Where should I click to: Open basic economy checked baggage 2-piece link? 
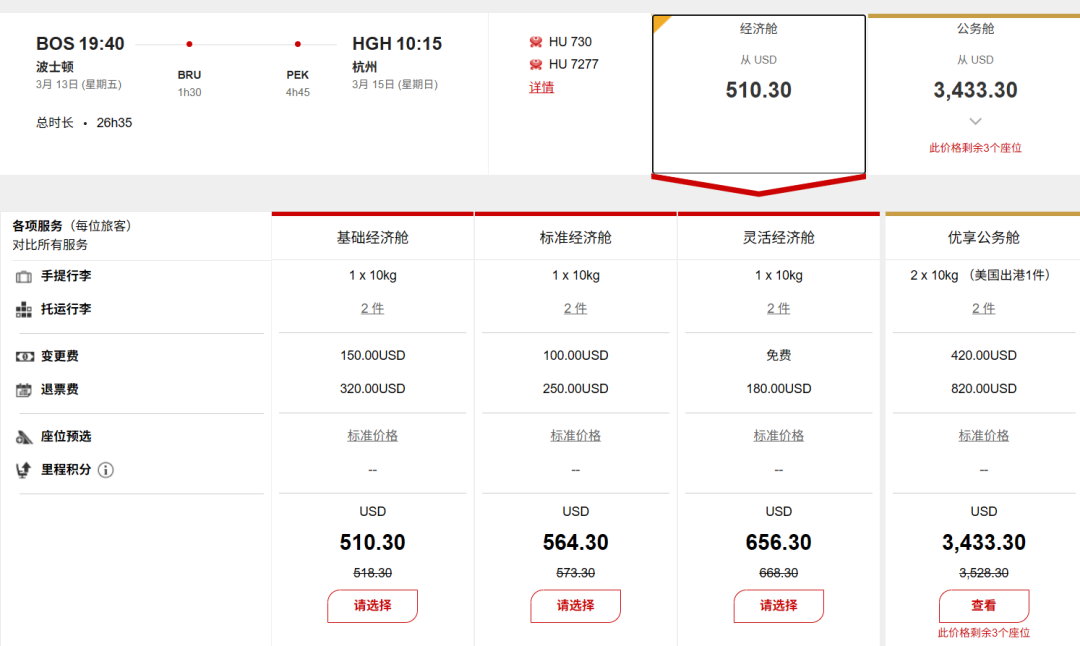coord(372,309)
